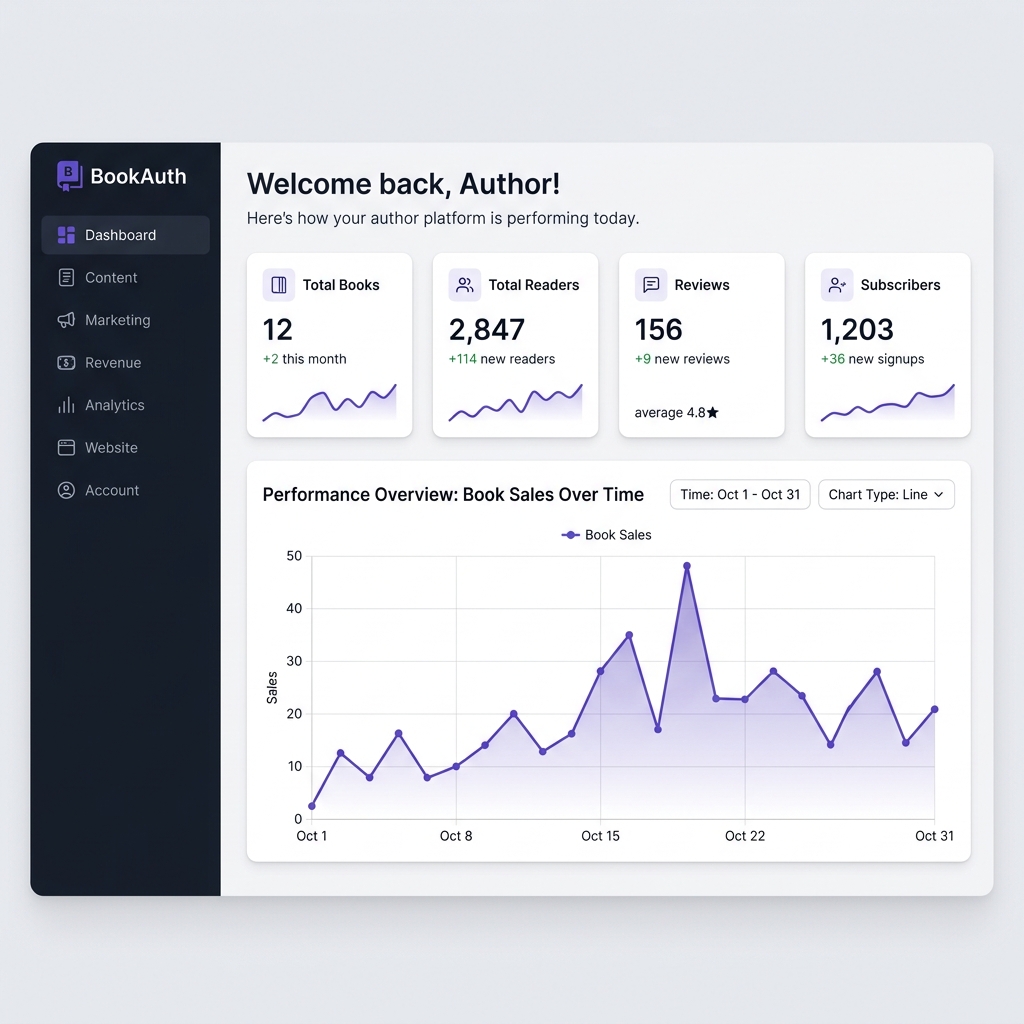Click the peak data point near 48 sales

[x=686, y=566]
